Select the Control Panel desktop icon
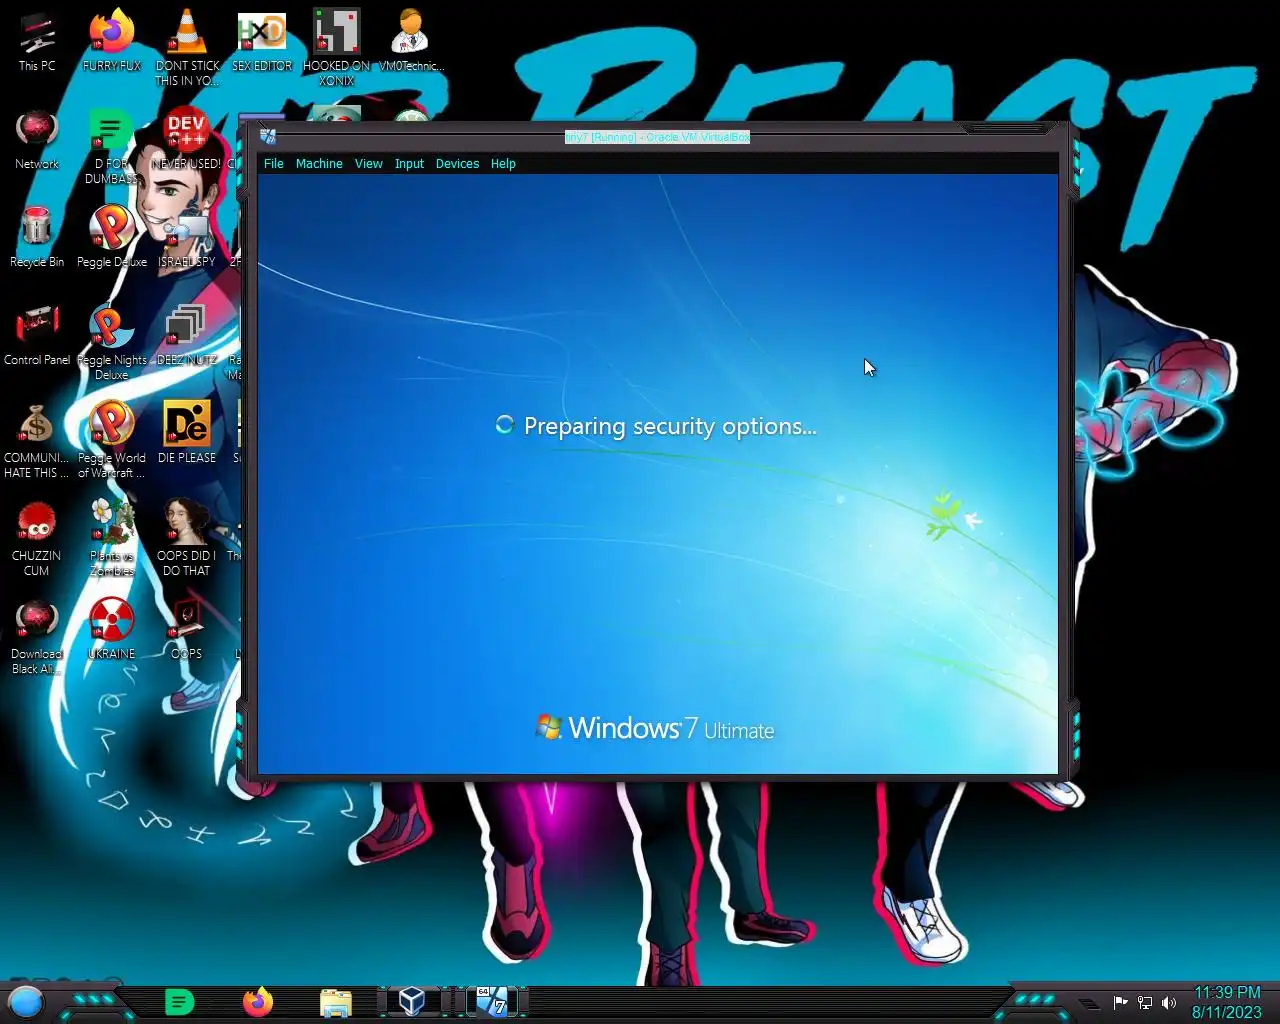Image resolution: width=1280 pixels, height=1024 pixels. tap(37, 335)
